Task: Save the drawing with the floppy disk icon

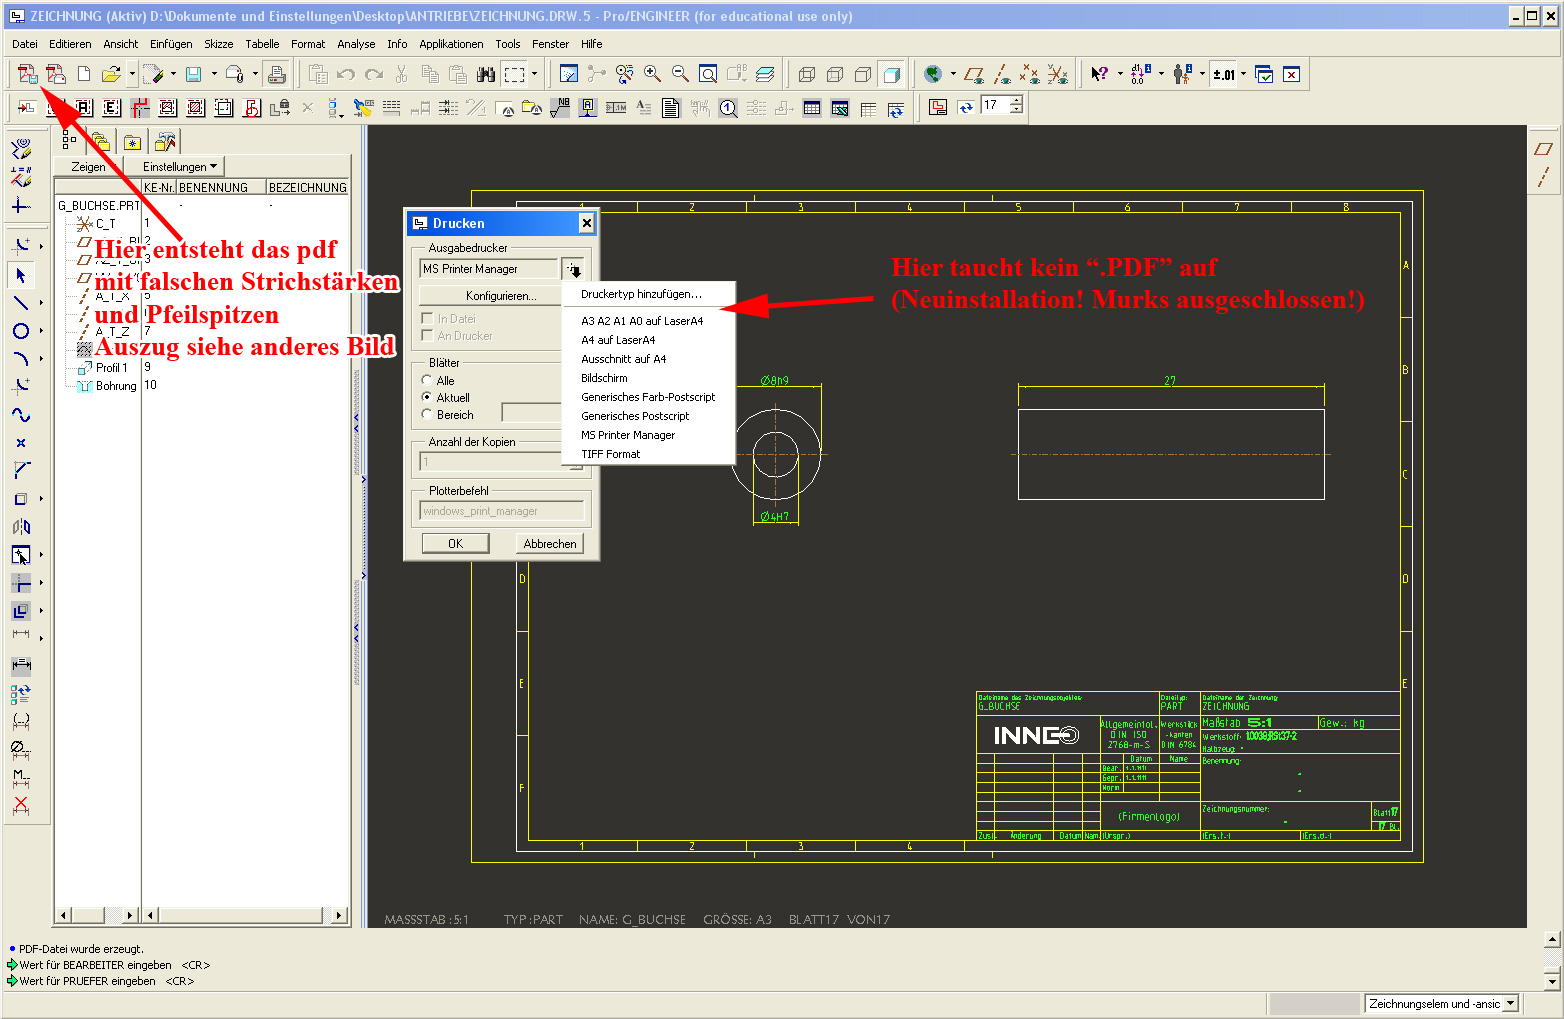Action: point(194,74)
